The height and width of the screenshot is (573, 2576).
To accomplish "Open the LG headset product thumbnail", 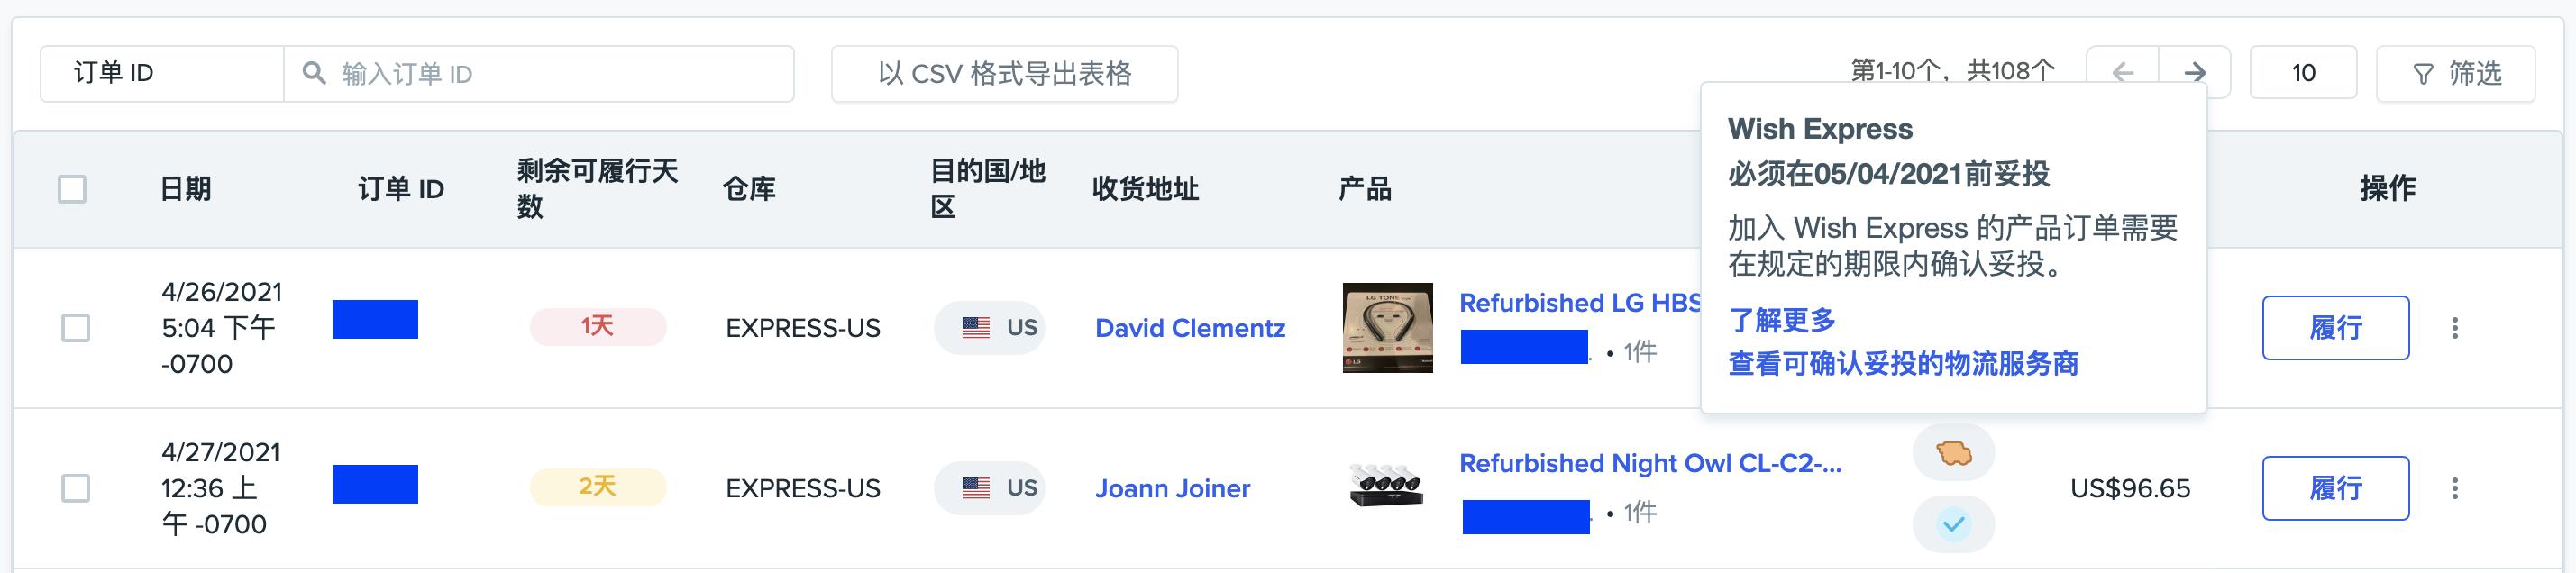I will coord(1387,328).
